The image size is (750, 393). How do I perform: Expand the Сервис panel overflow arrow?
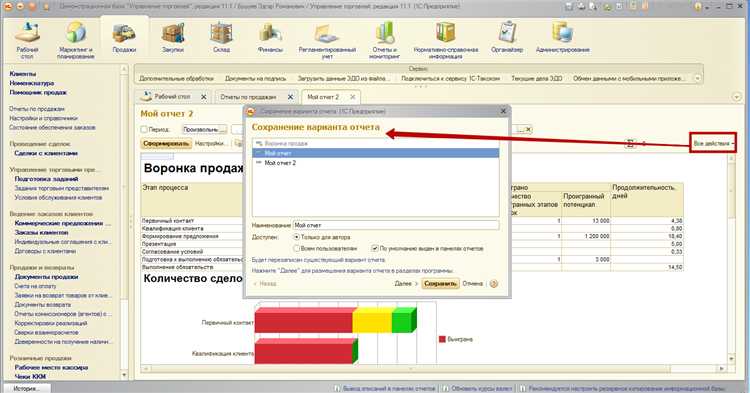pos(697,78)
